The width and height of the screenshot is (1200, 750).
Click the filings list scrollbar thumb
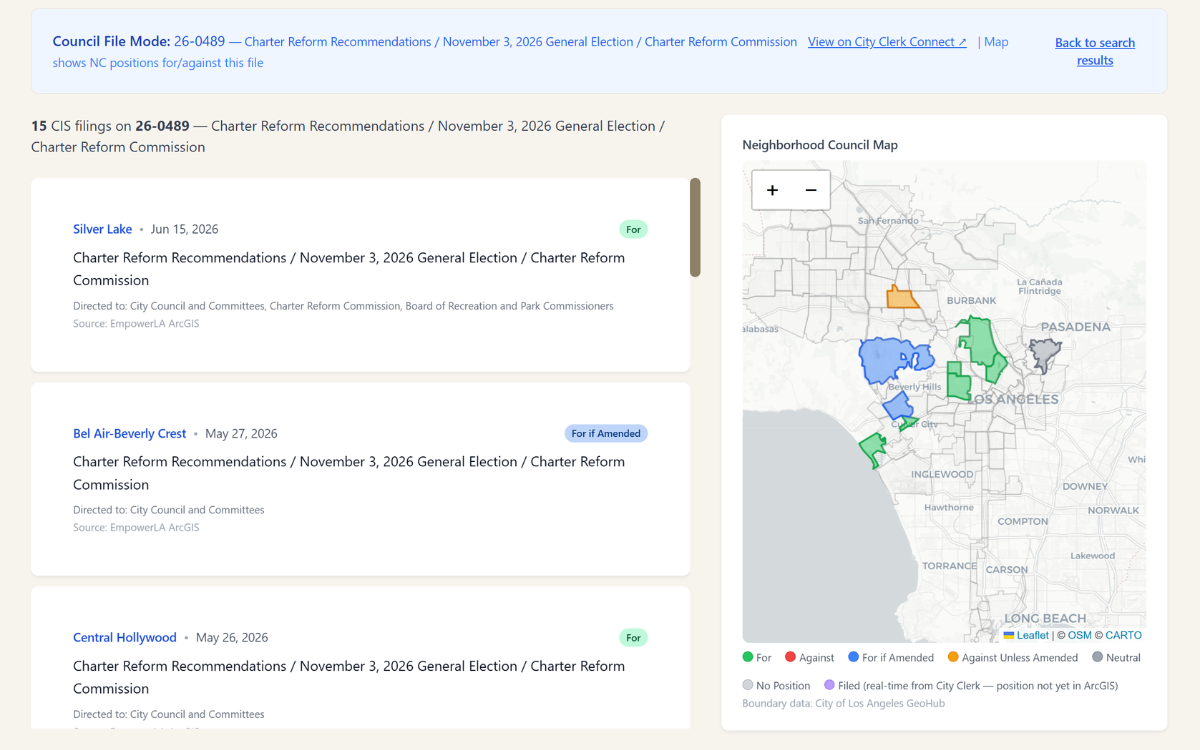(x=695, y=227)
